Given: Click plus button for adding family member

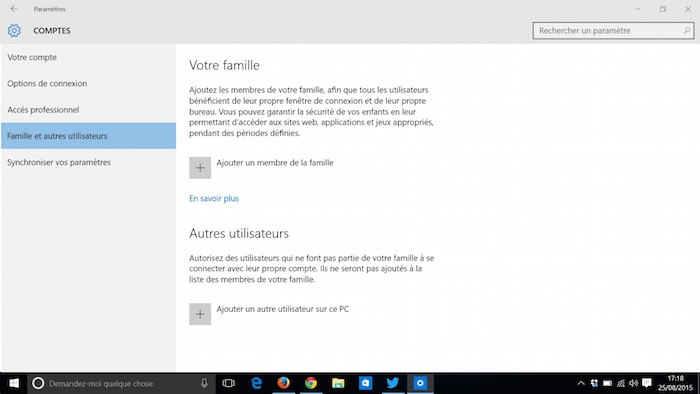Looking at the screenshot, I should pyautogui.click(x=200, y=168).
